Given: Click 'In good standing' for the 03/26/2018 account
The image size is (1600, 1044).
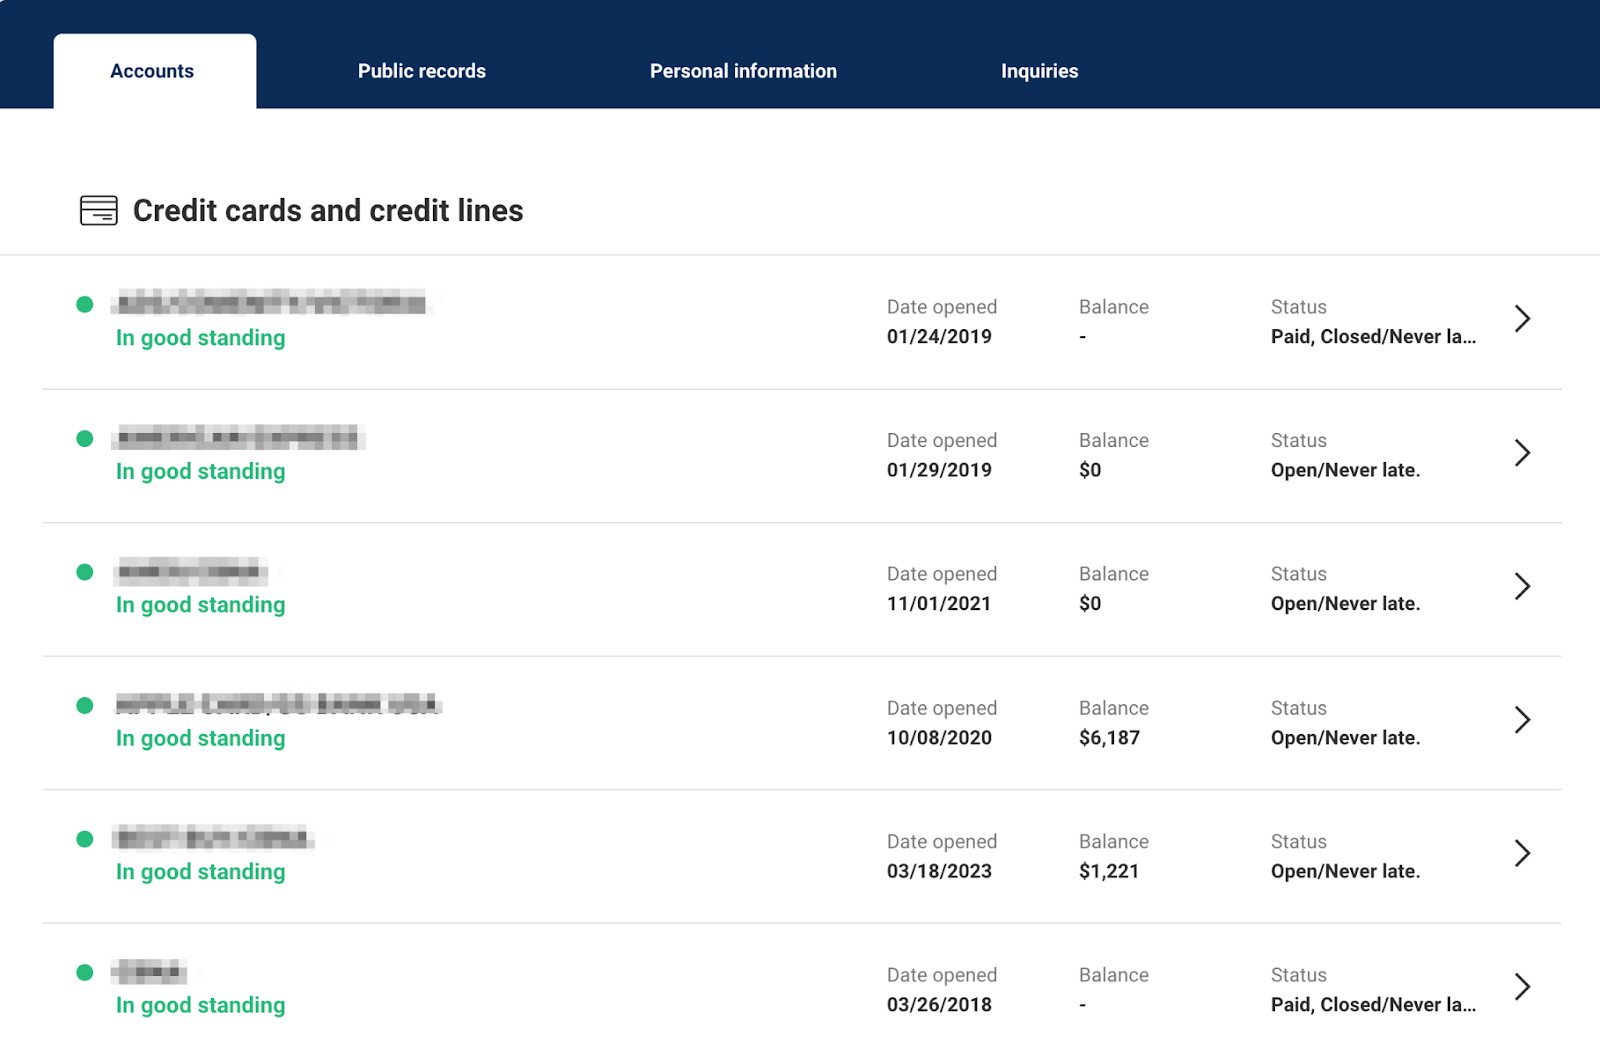Looking at the screenshot, I should coord(200,1006).
